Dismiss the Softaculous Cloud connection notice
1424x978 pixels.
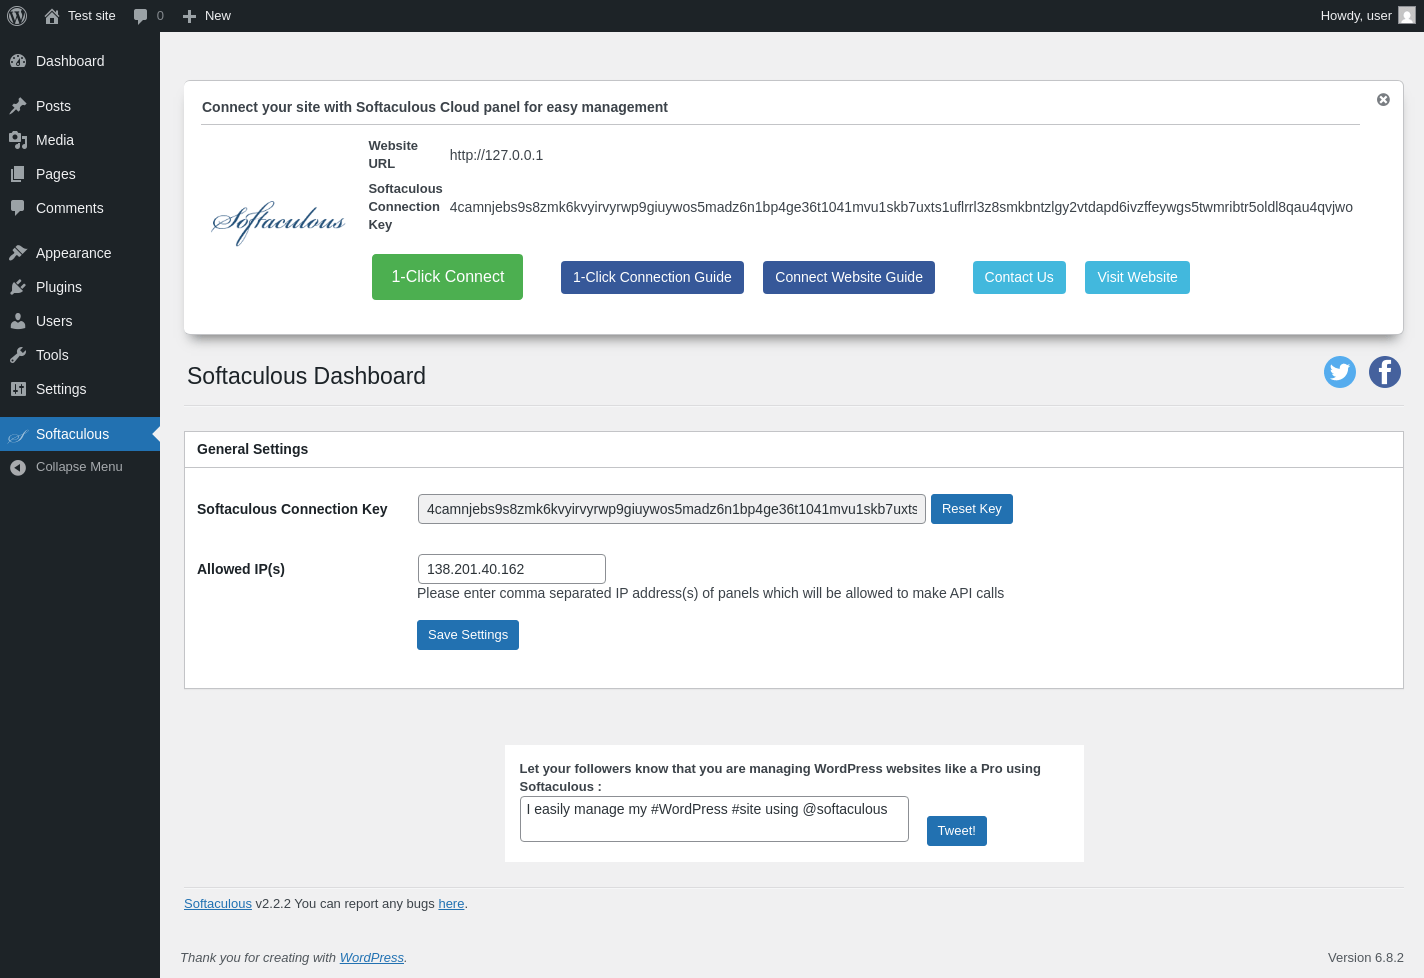(1383, 100)
